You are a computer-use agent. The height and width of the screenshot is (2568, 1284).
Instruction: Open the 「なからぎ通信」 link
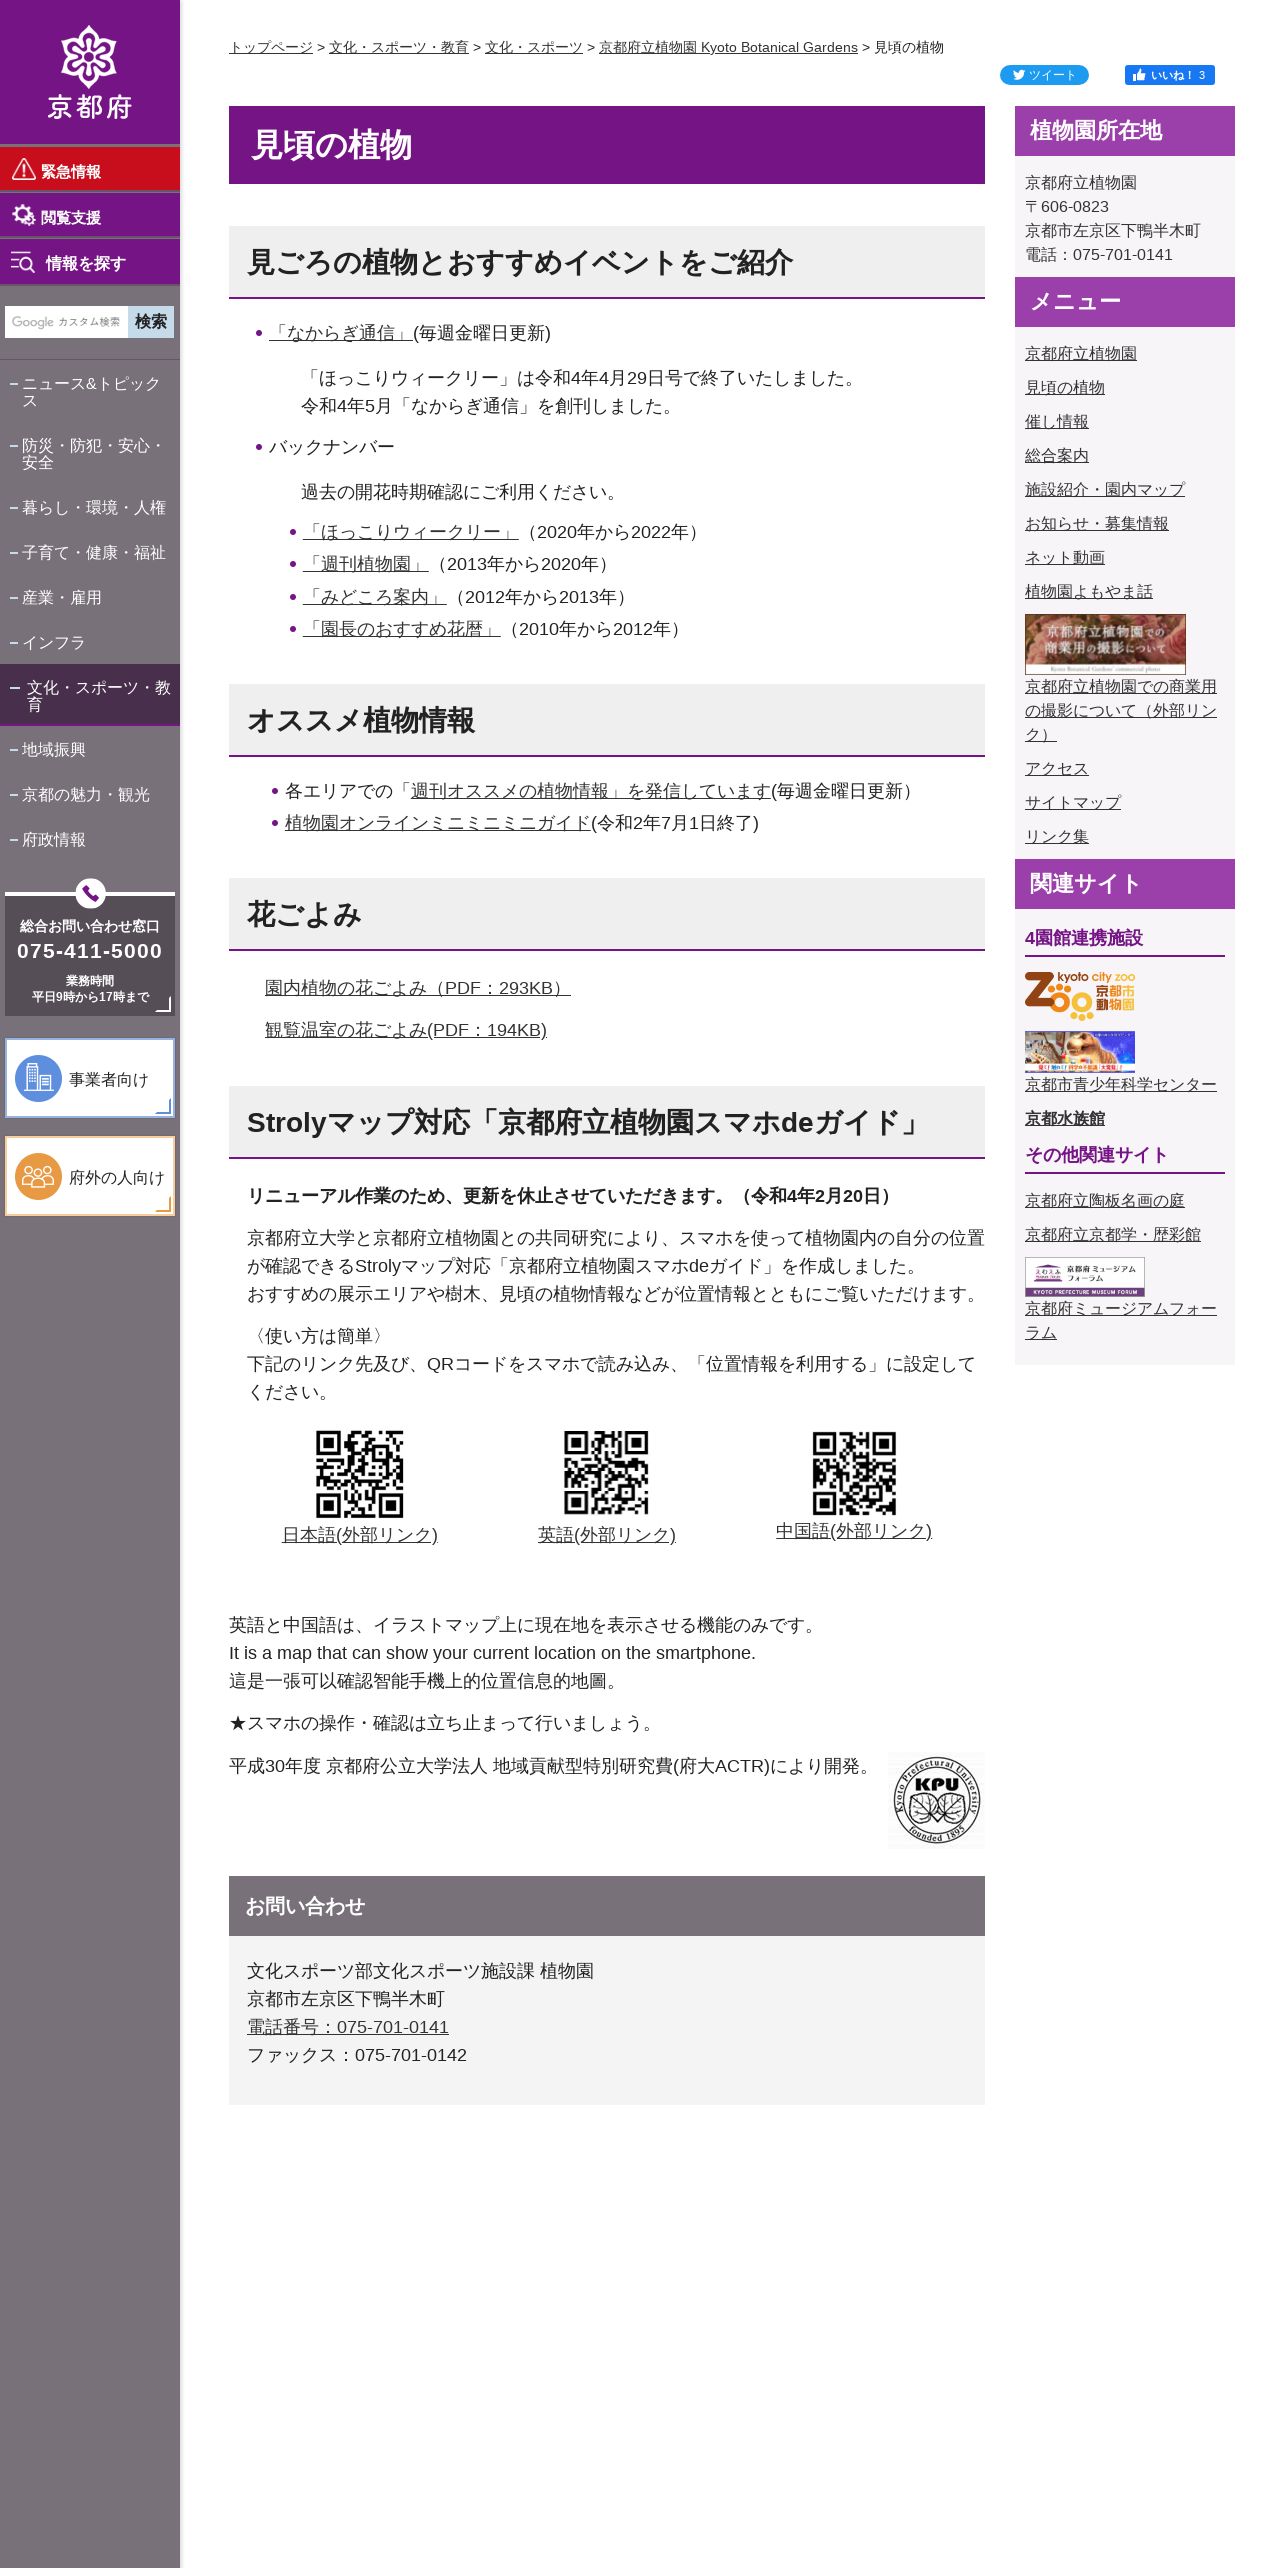(341, 333)
